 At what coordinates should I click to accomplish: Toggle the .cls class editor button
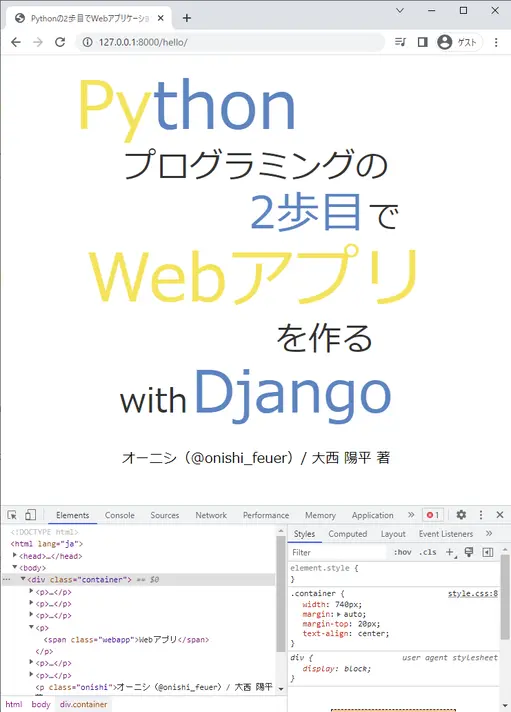(x=427, y=553)
